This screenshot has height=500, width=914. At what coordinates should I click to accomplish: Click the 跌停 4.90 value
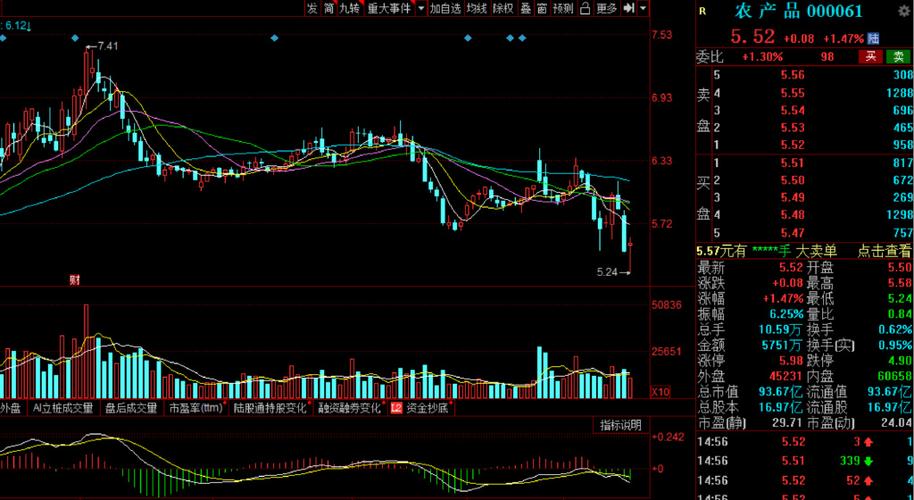click(901, 361)
